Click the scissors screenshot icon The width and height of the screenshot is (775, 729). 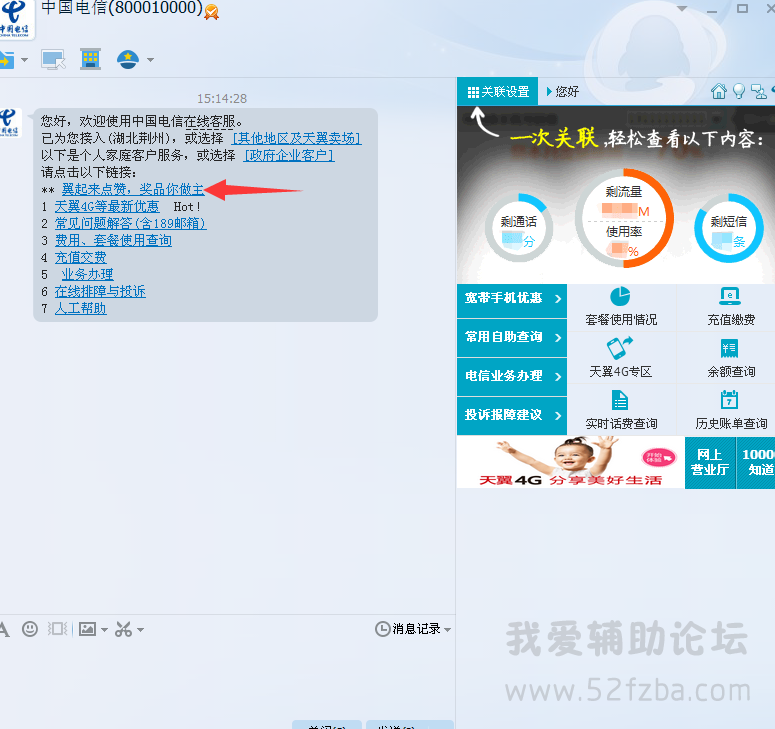point(124,629)
